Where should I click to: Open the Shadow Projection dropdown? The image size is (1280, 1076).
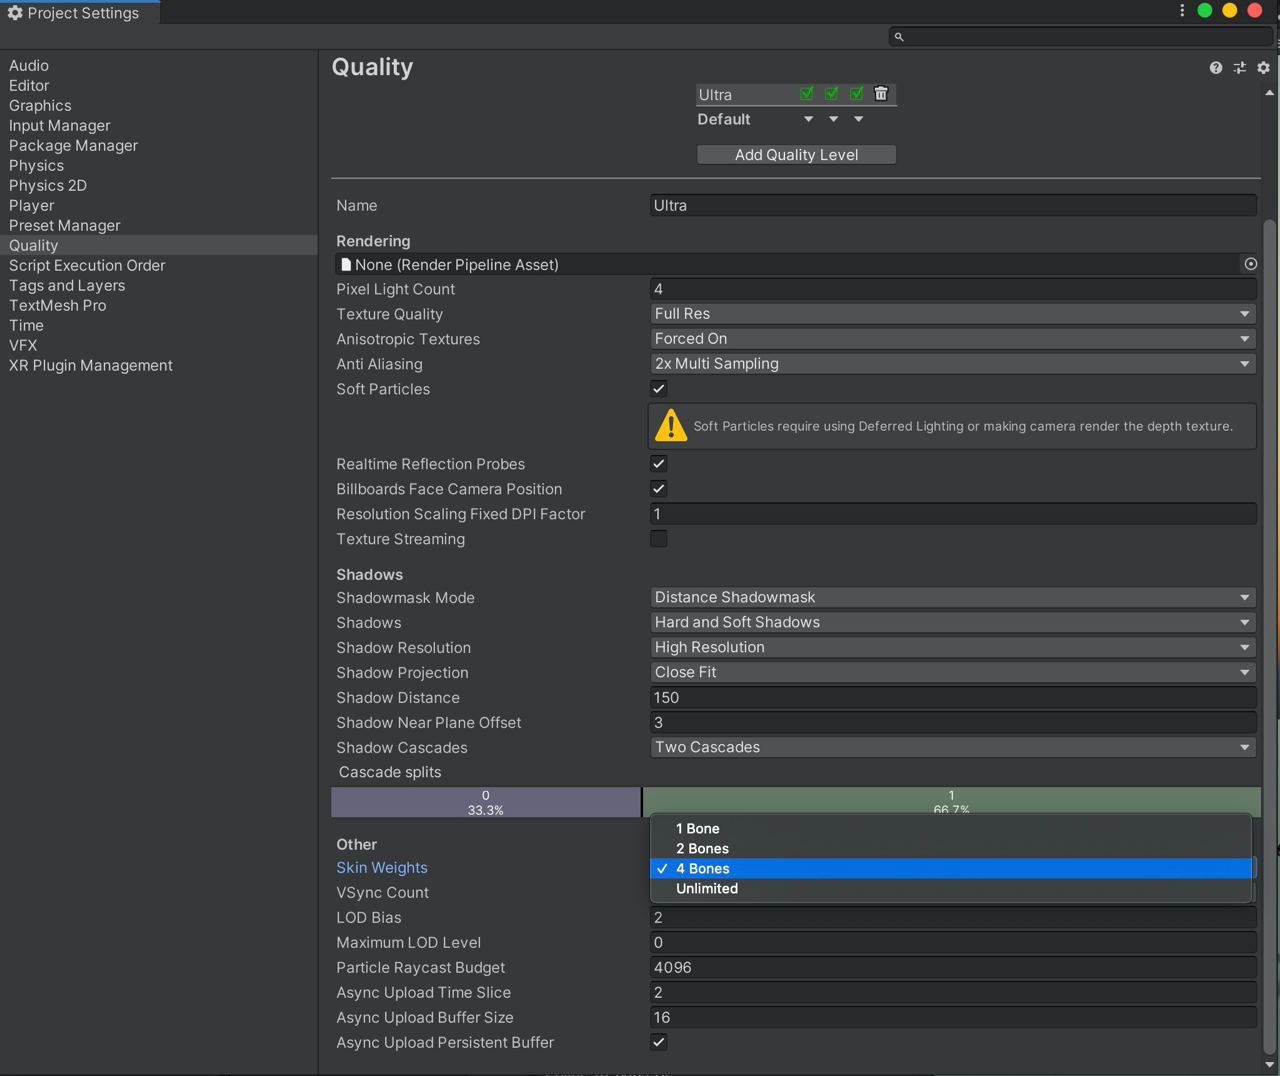[953, 672]
